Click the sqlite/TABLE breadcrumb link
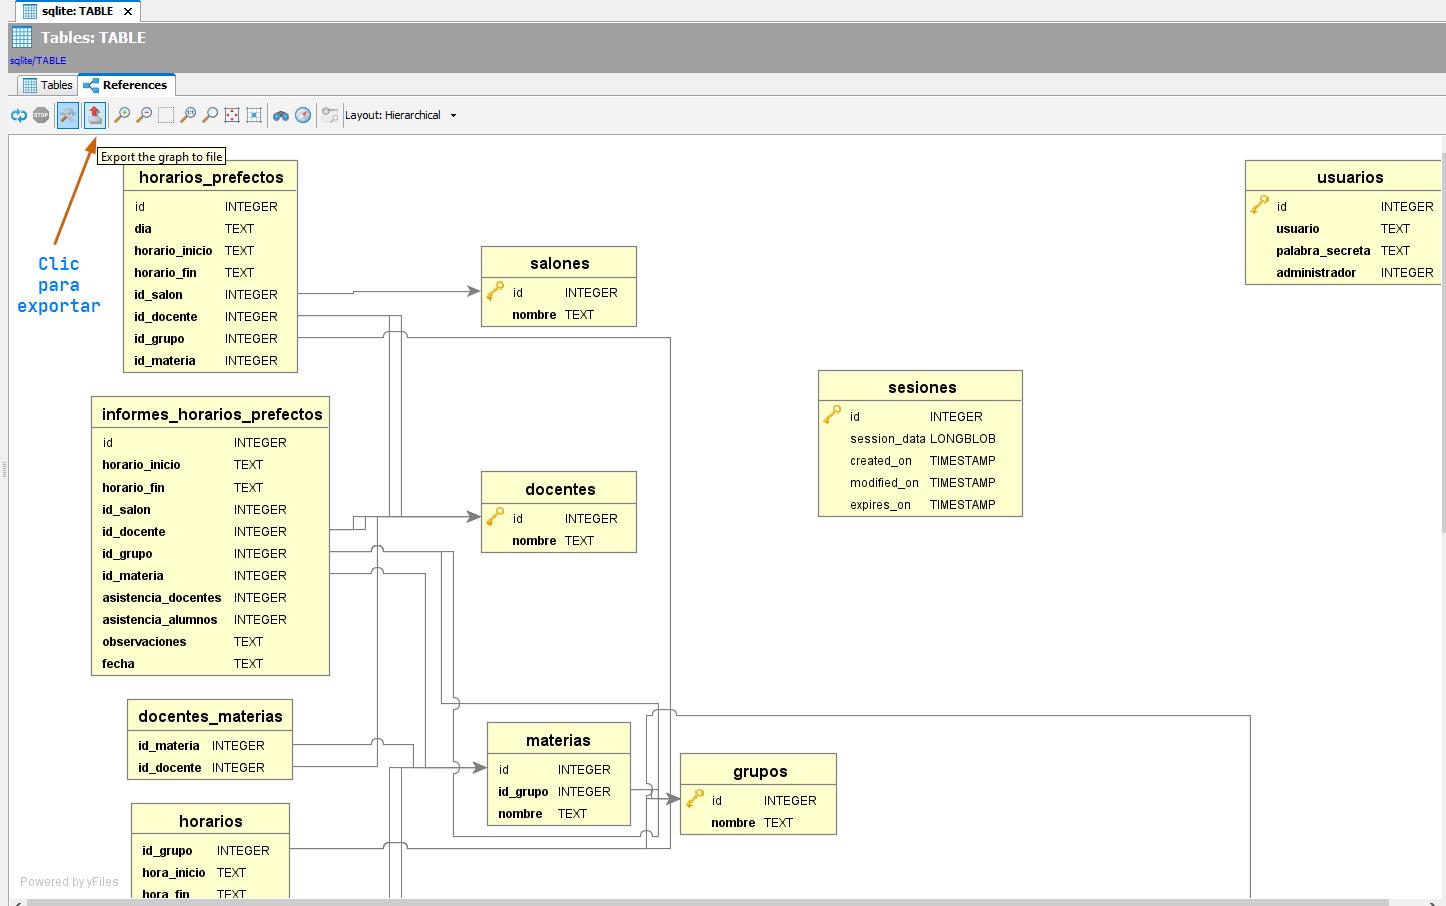 [x=38, y=61]
